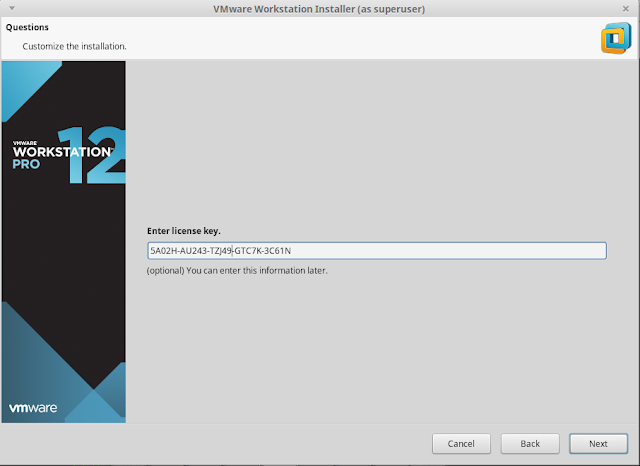Click the VMware Workstation logo icon

pyautogui.click(x=616, y=38)
